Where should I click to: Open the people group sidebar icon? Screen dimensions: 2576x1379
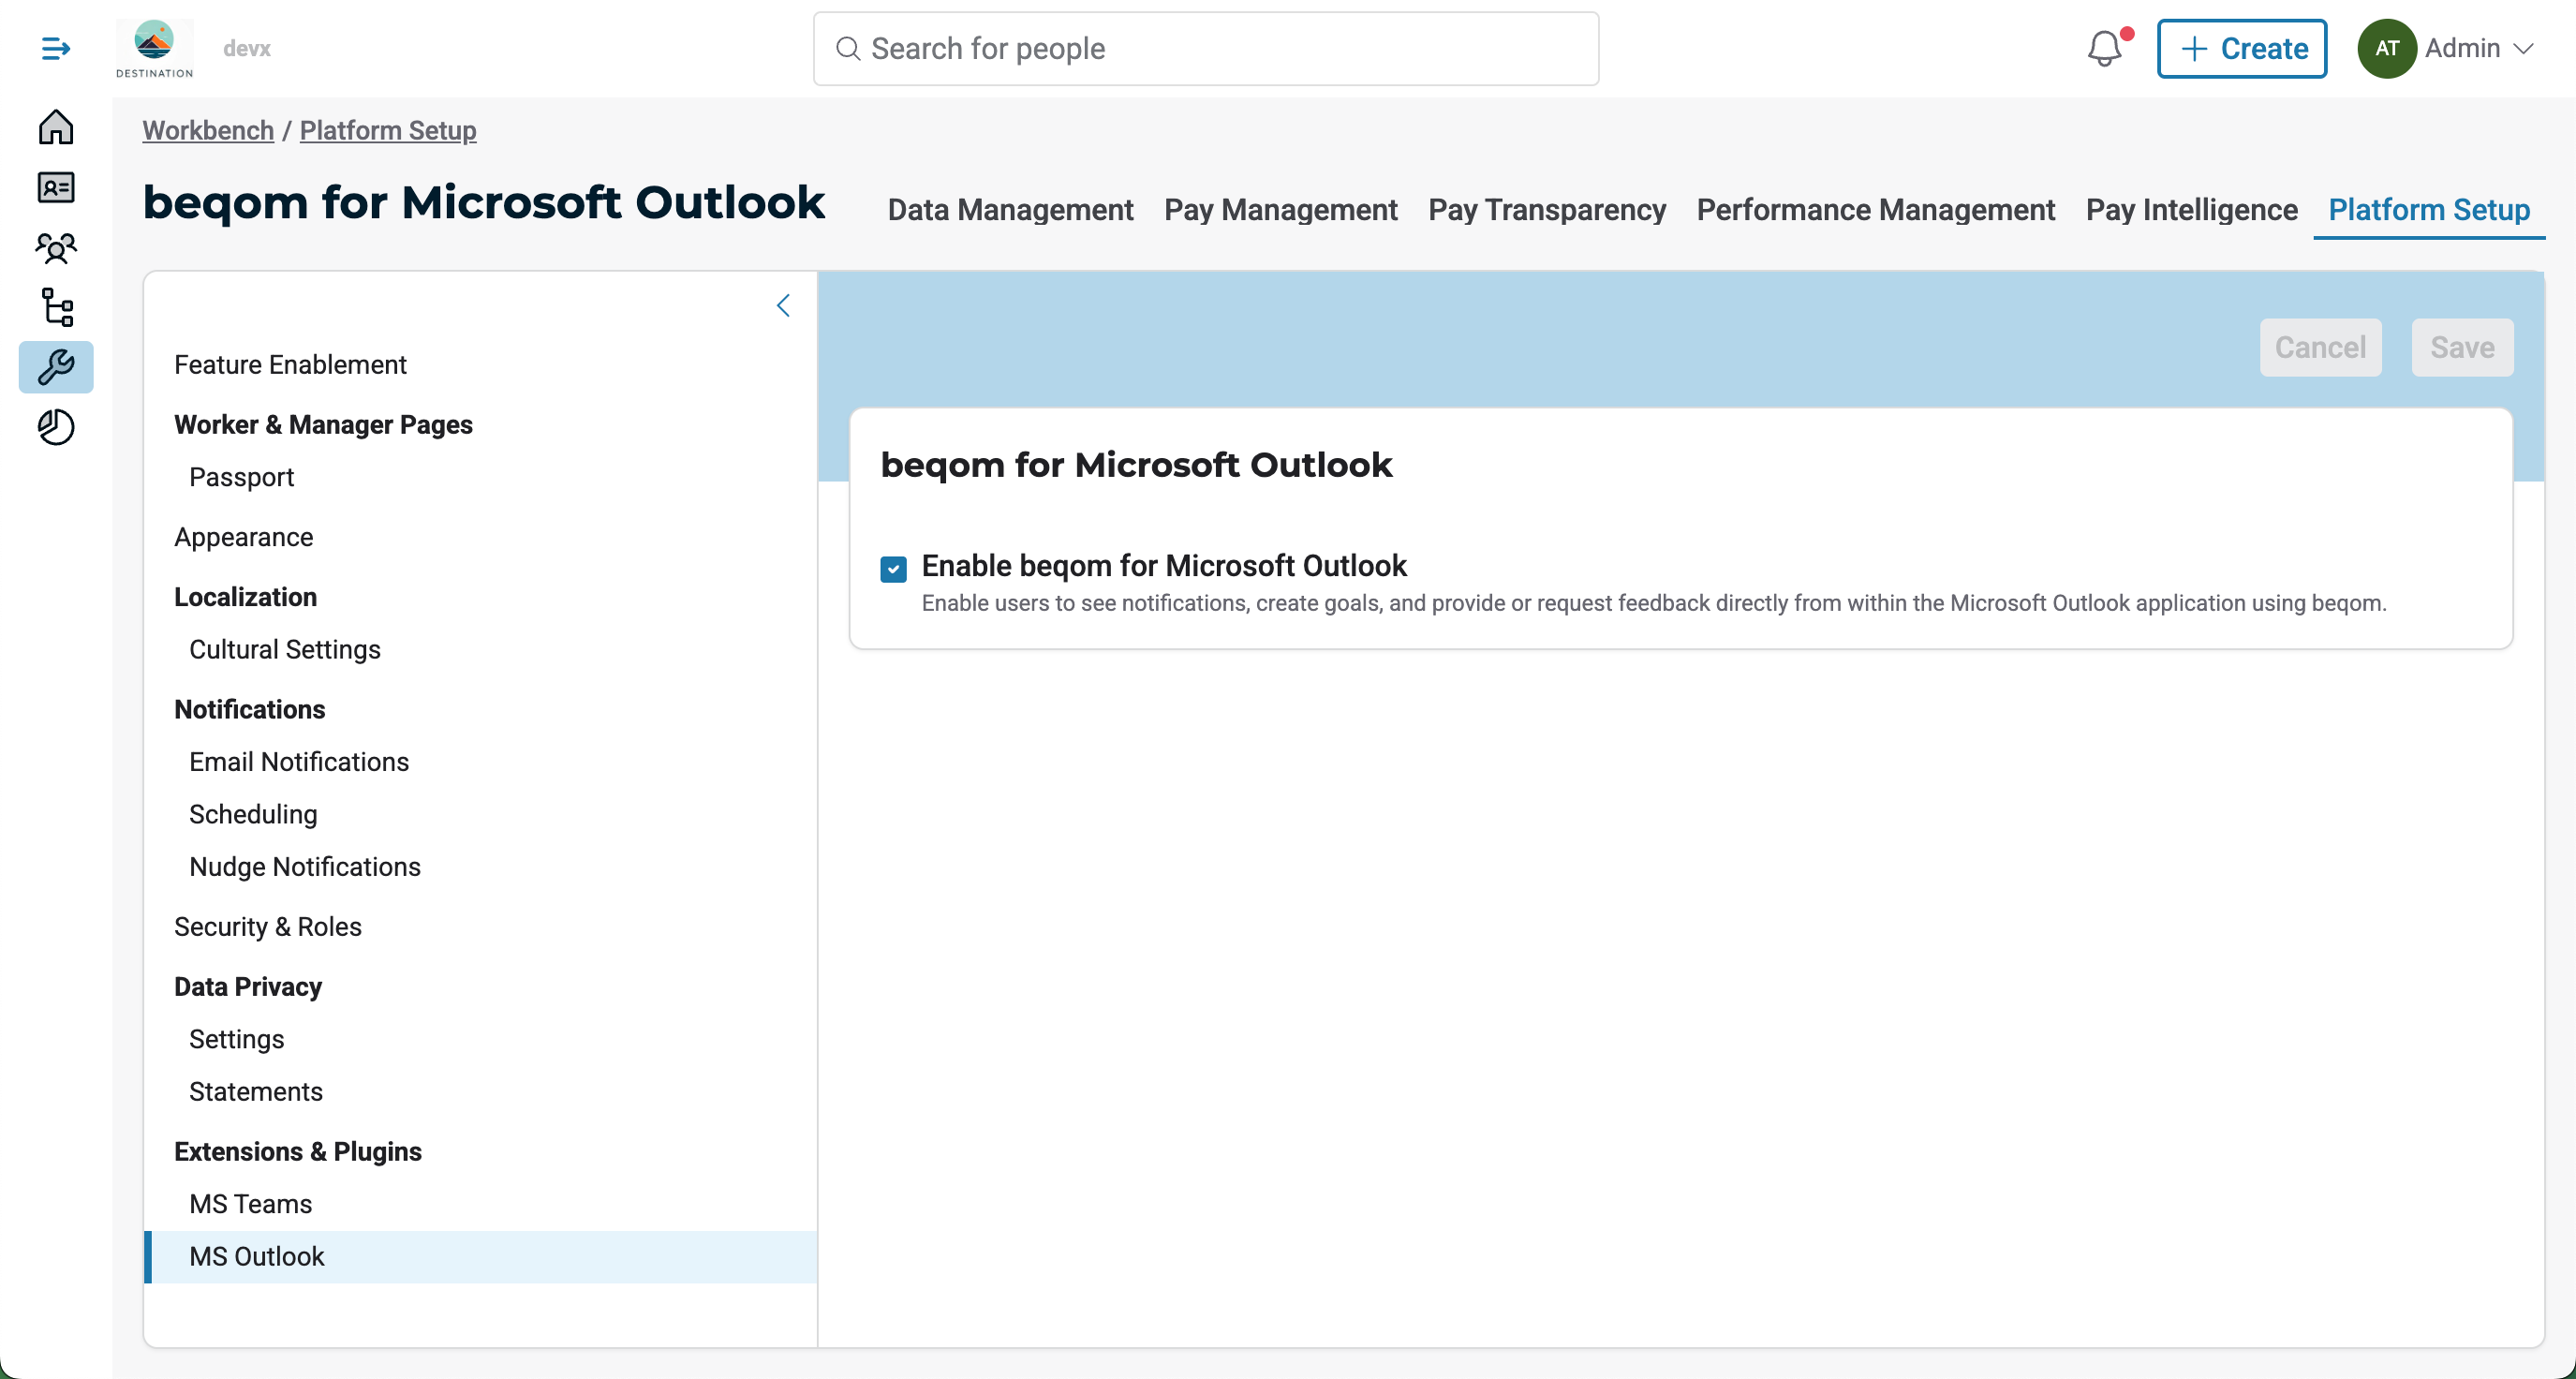56,247
